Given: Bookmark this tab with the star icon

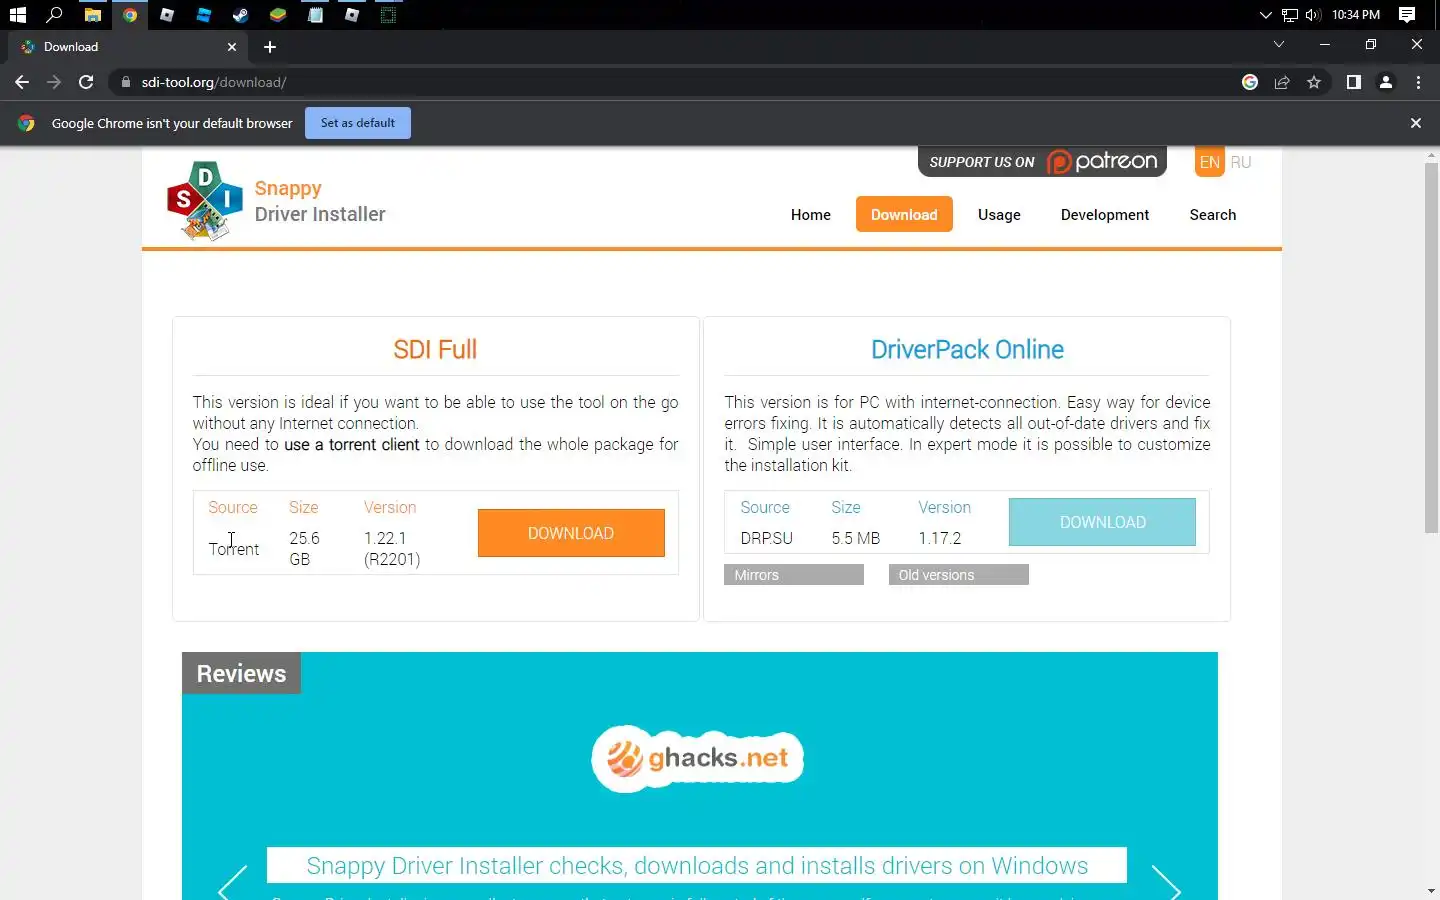Looking at the screenshot, I should coord(1314,82).
